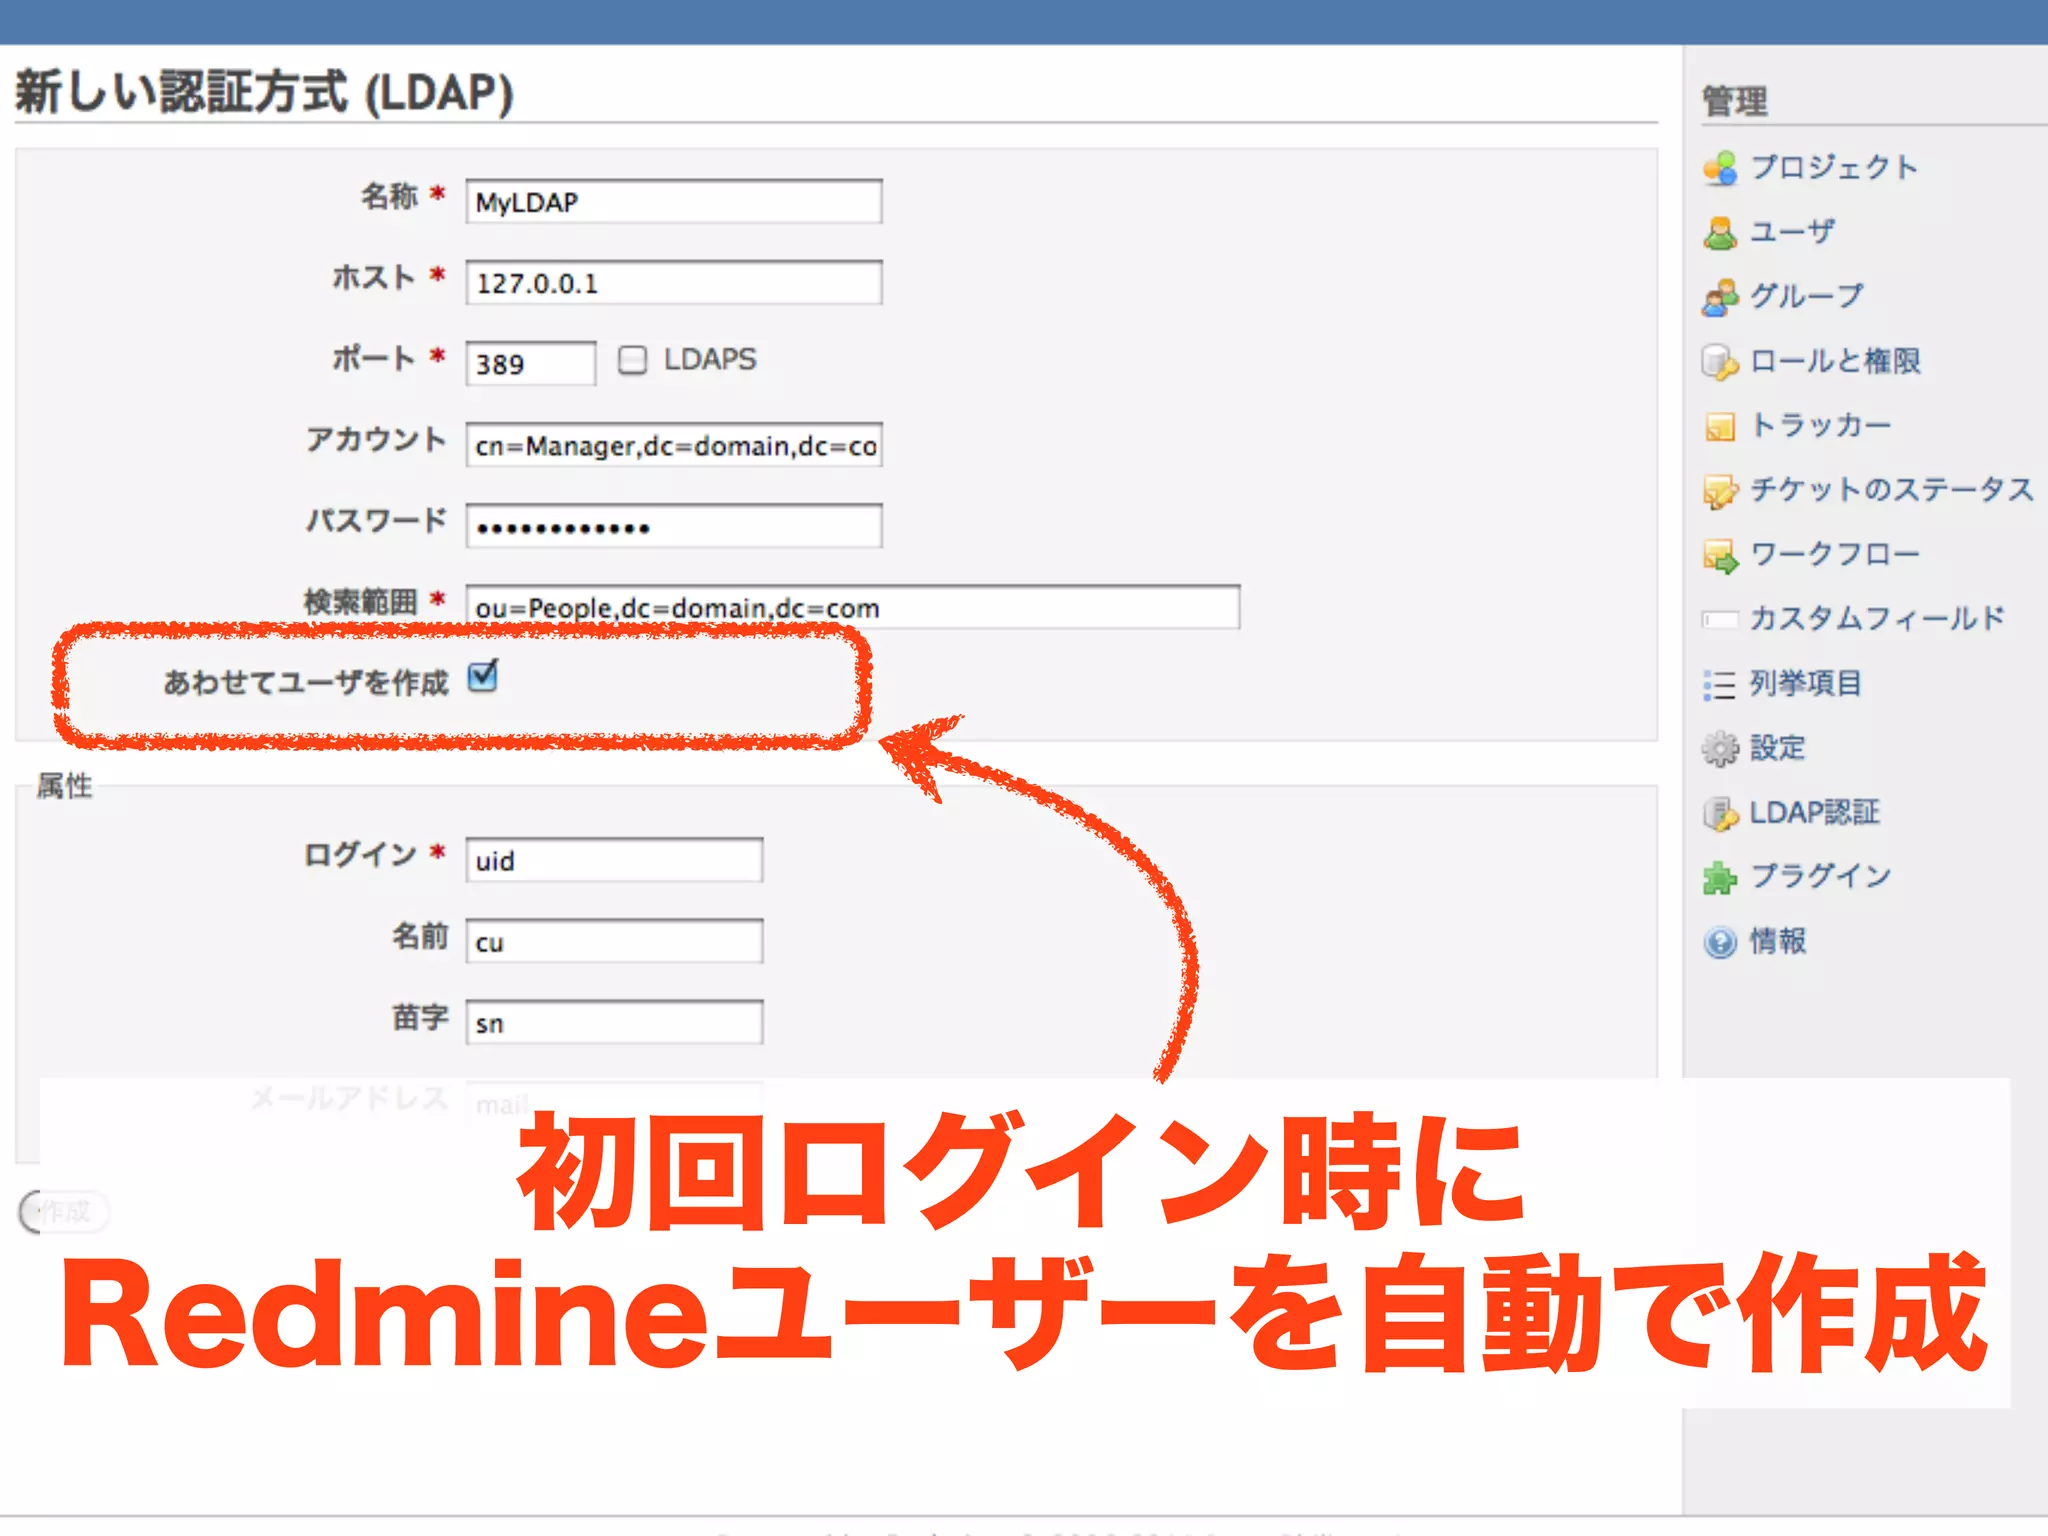Image resolution: width=2048 pixels, height=1536 pixels.
Task: Click the 検索範囲 field with ou=People
Action: pos(853,607)
